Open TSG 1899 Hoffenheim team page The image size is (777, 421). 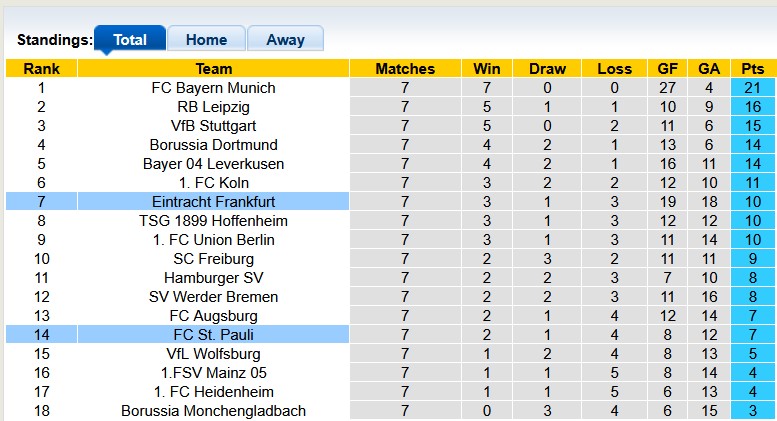tap(213, 221)
